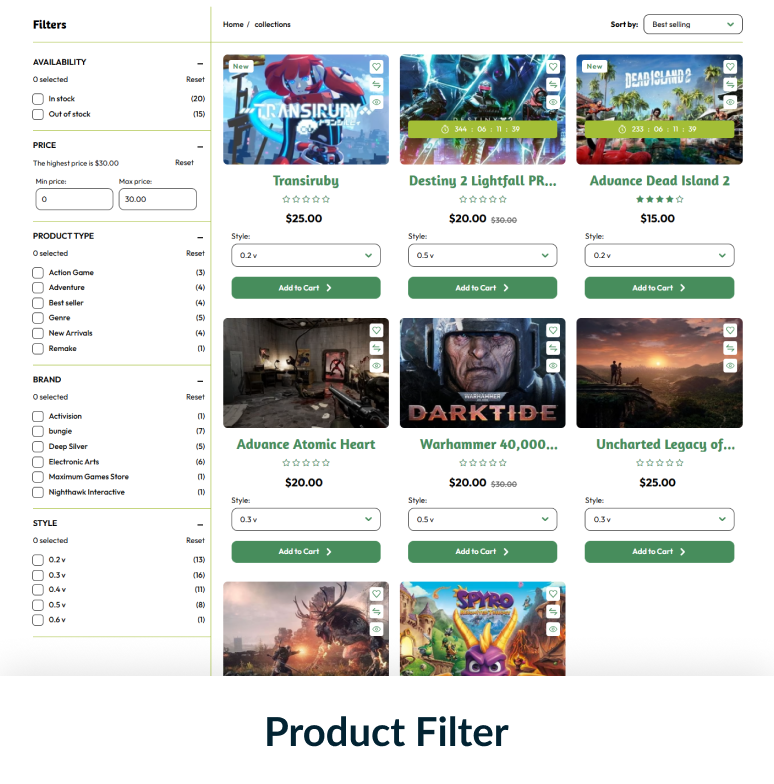The width and height of the screenshot is (774, 784).
Task: Click compare arrows icon on Transiruby card
Action: pyautogui.click(x=376, y=84)
